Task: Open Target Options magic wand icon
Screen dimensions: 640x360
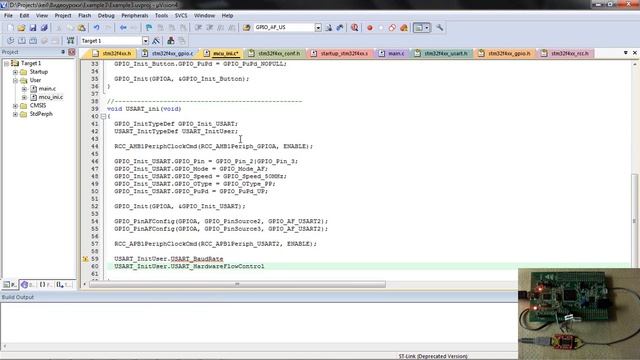Action: [x=156, y=41]
